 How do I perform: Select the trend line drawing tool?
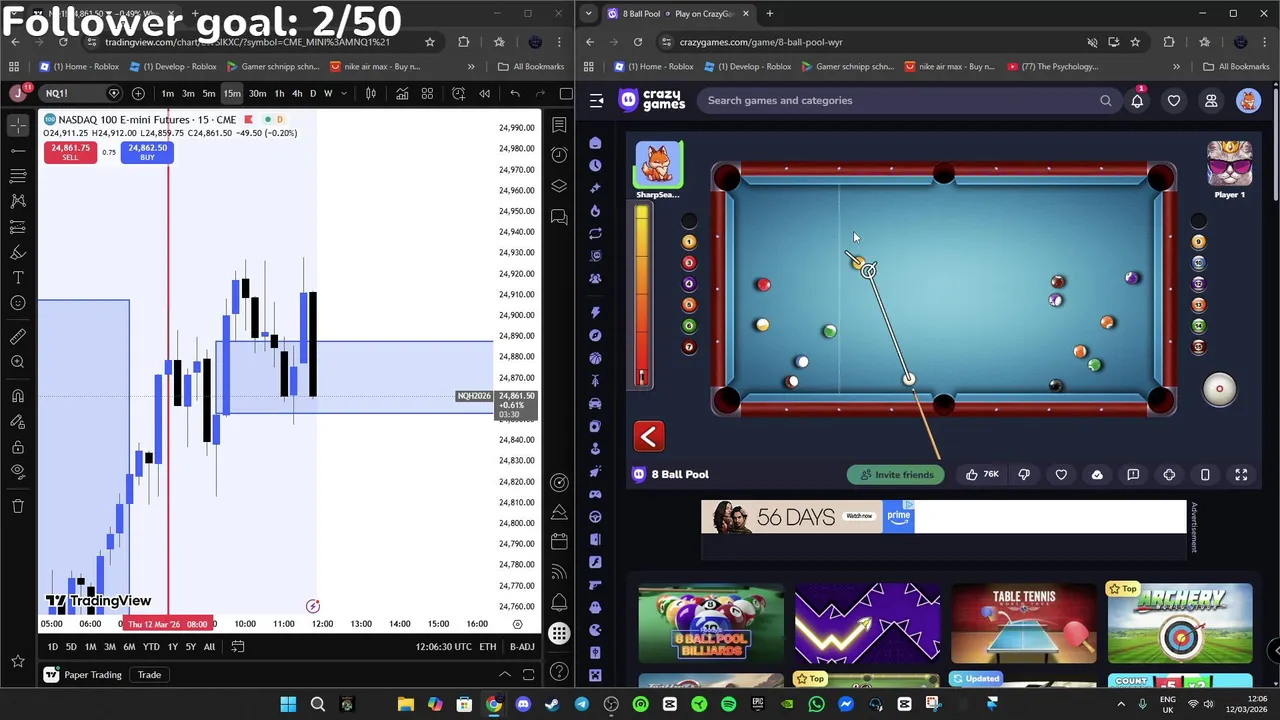[18, 150]
